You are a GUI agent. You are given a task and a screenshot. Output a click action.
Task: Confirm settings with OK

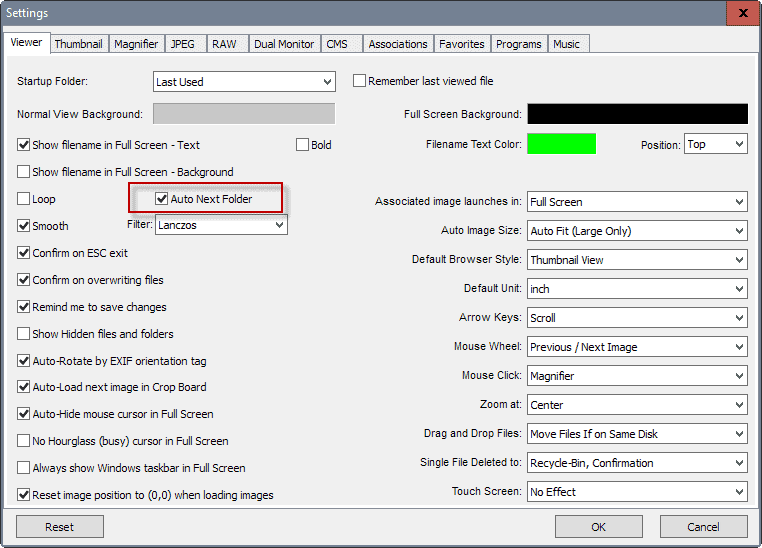coord(599,527)
